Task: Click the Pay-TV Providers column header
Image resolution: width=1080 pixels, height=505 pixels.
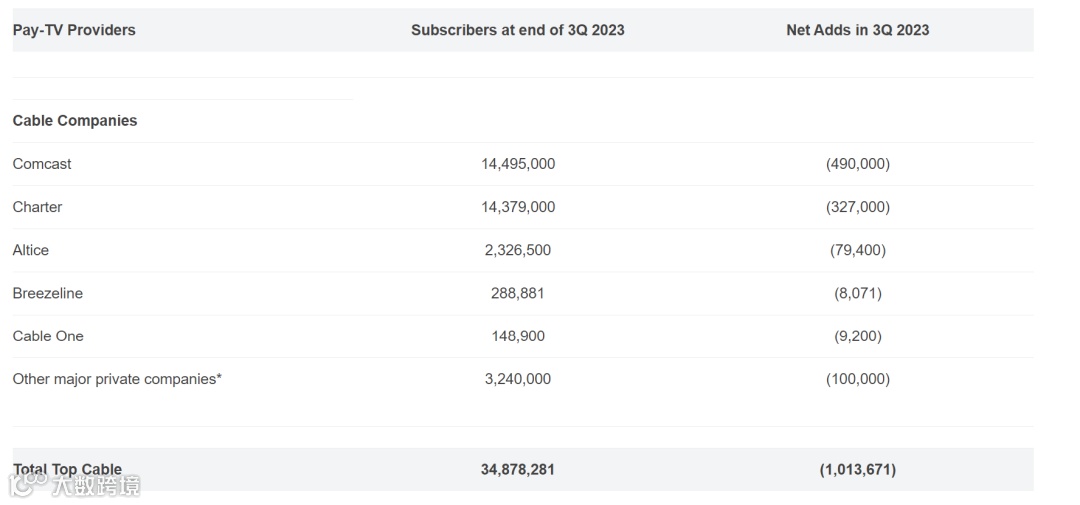Action: coord(74,30)
